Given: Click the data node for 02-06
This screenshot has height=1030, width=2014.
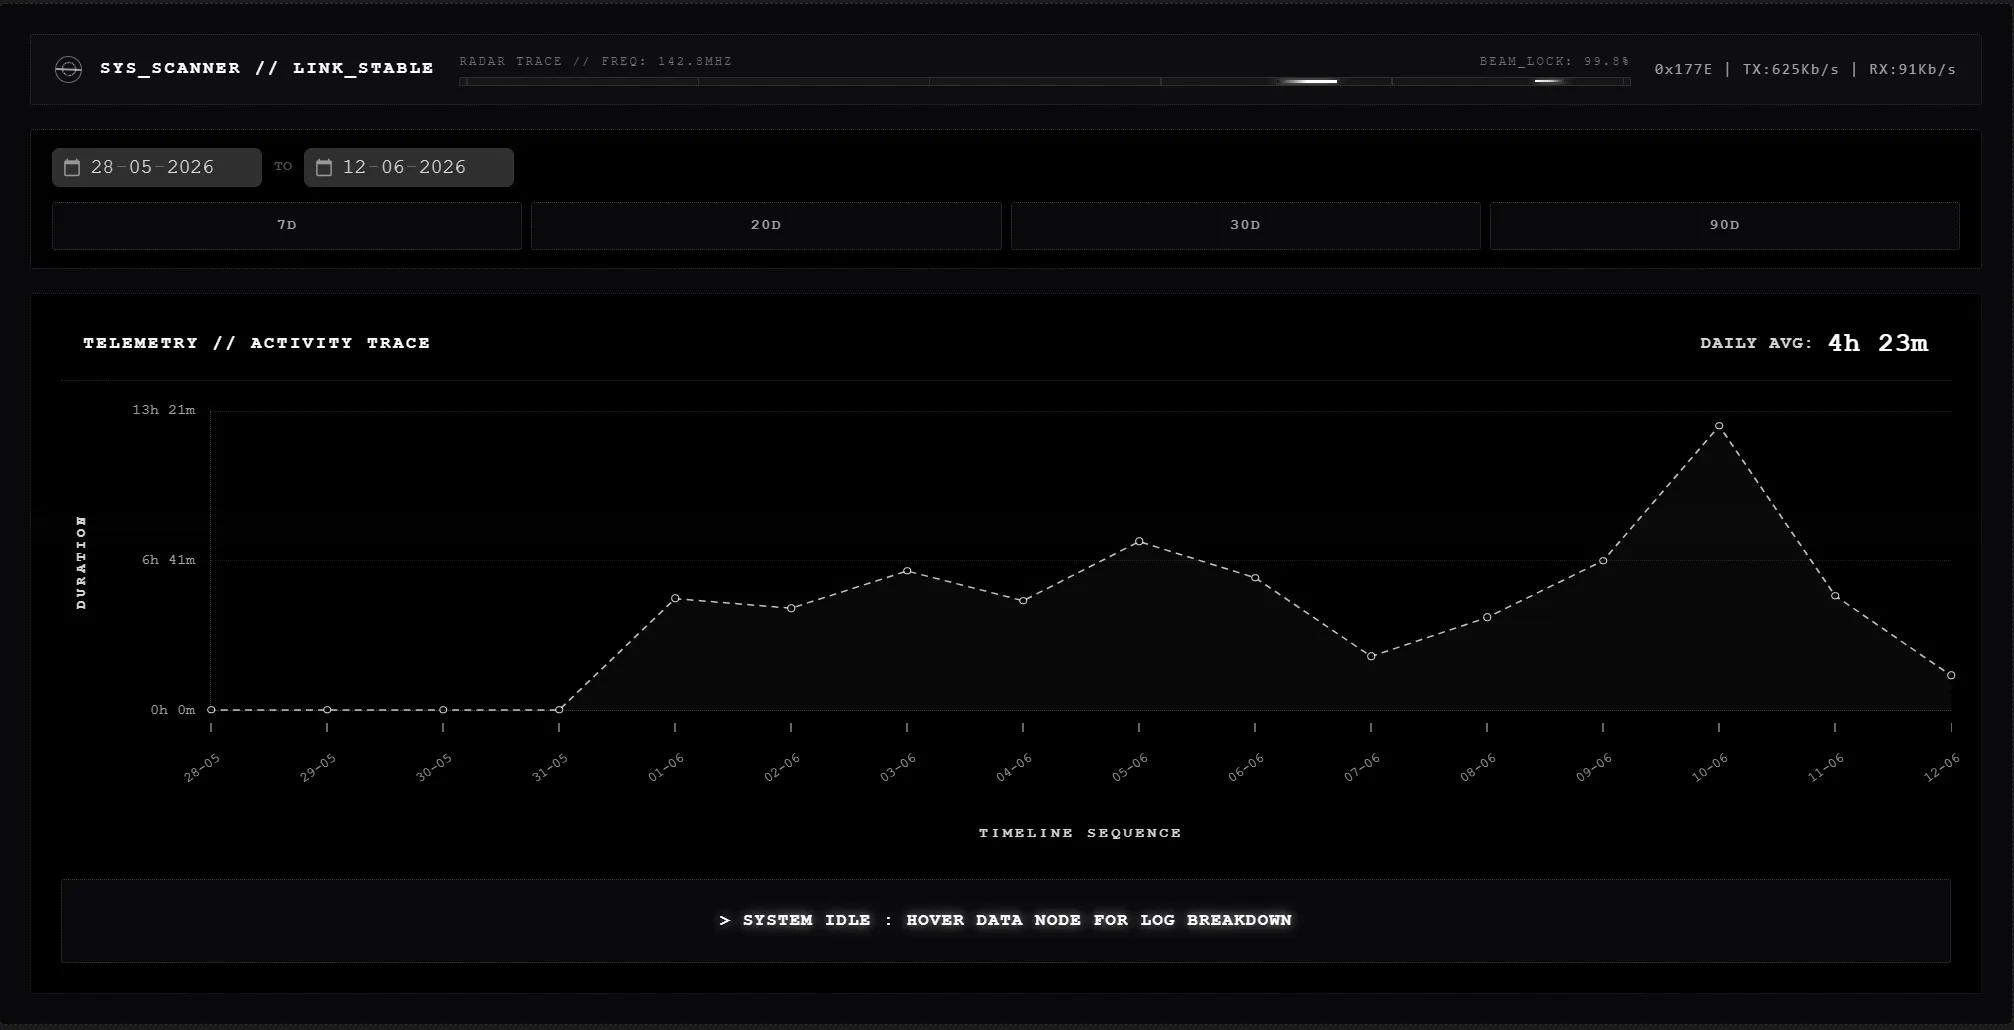Looking at the screenshot, I should point(791,608).
